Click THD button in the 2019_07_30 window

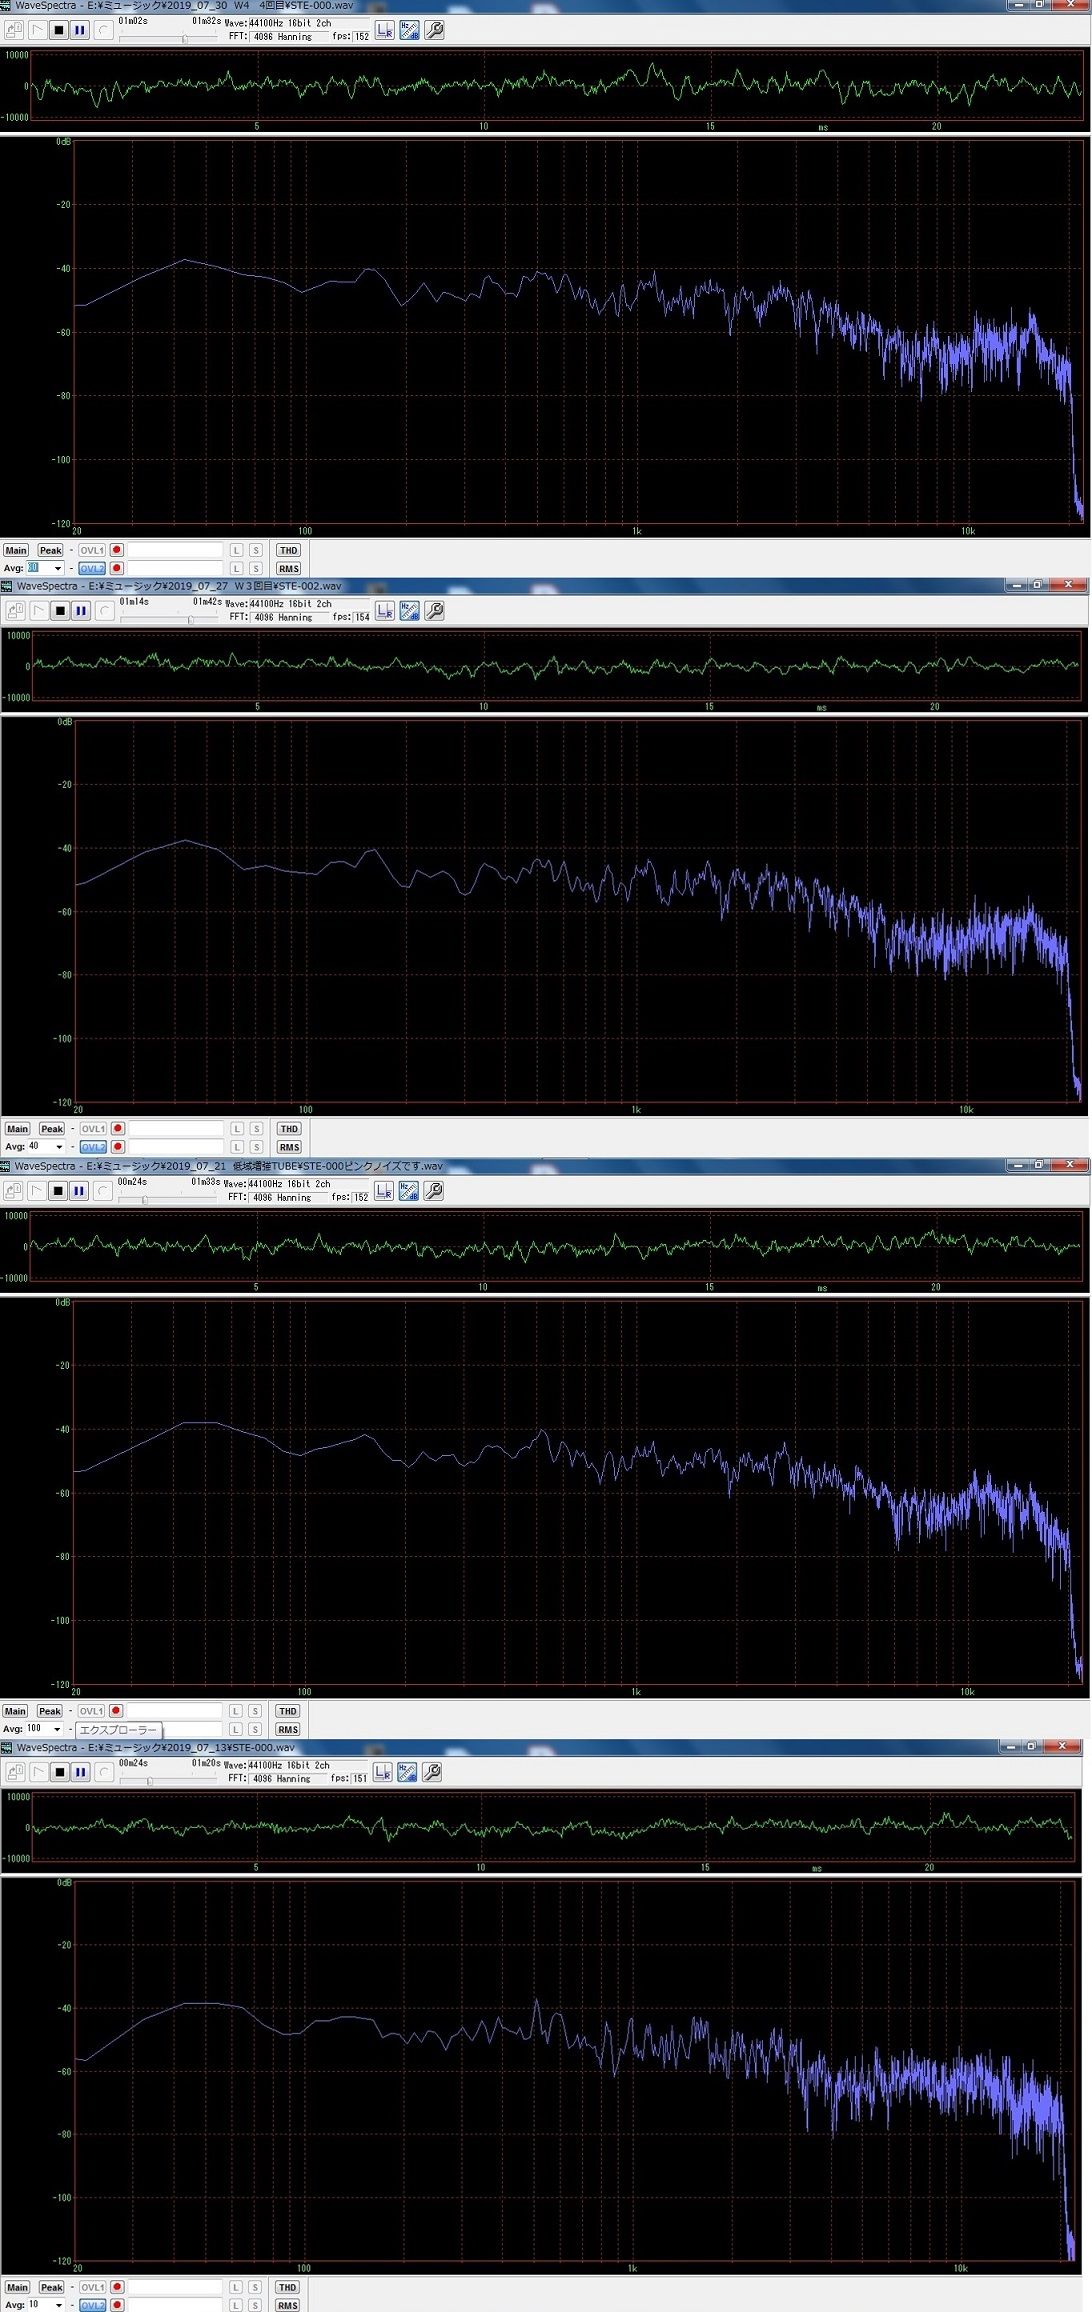288,550
